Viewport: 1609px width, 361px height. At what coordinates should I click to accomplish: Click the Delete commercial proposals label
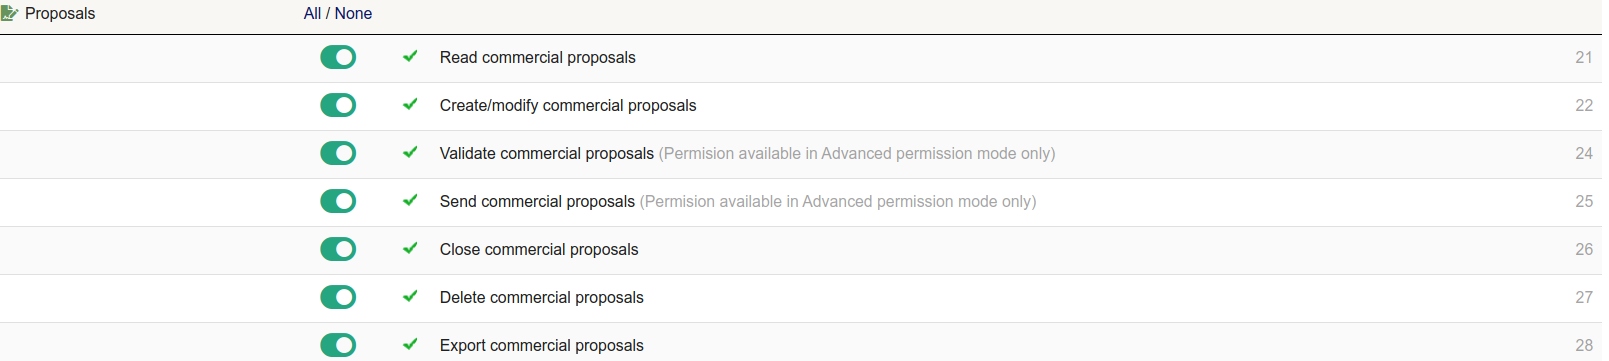point(541,297)
